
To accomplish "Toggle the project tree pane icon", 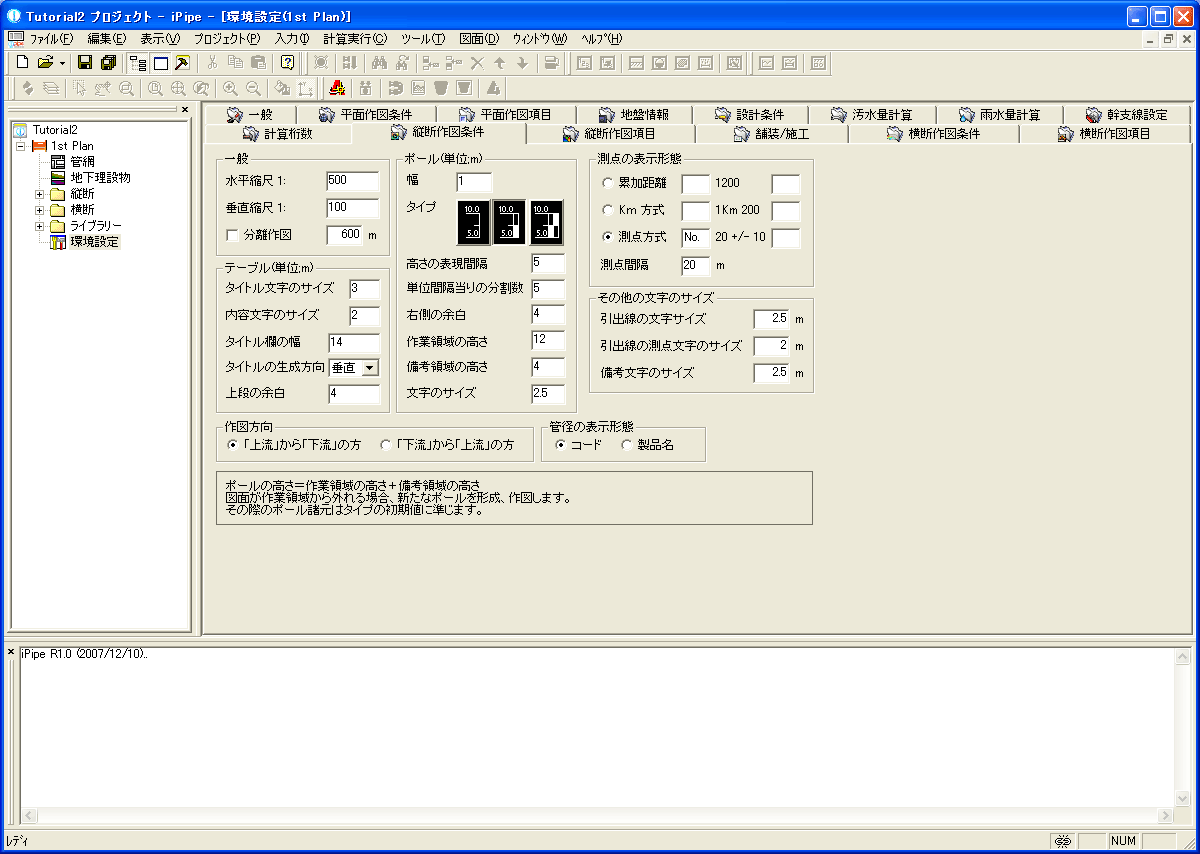I will [x=139, y=62].
